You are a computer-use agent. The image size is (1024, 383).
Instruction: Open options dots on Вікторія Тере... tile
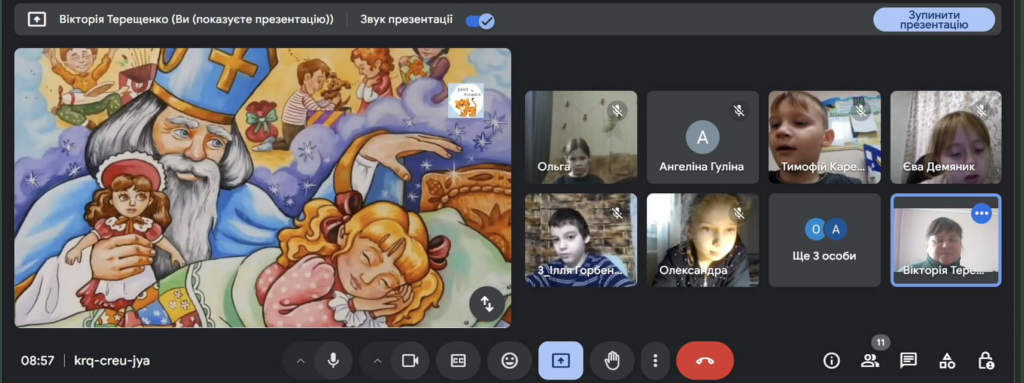(x=982, y=213)
